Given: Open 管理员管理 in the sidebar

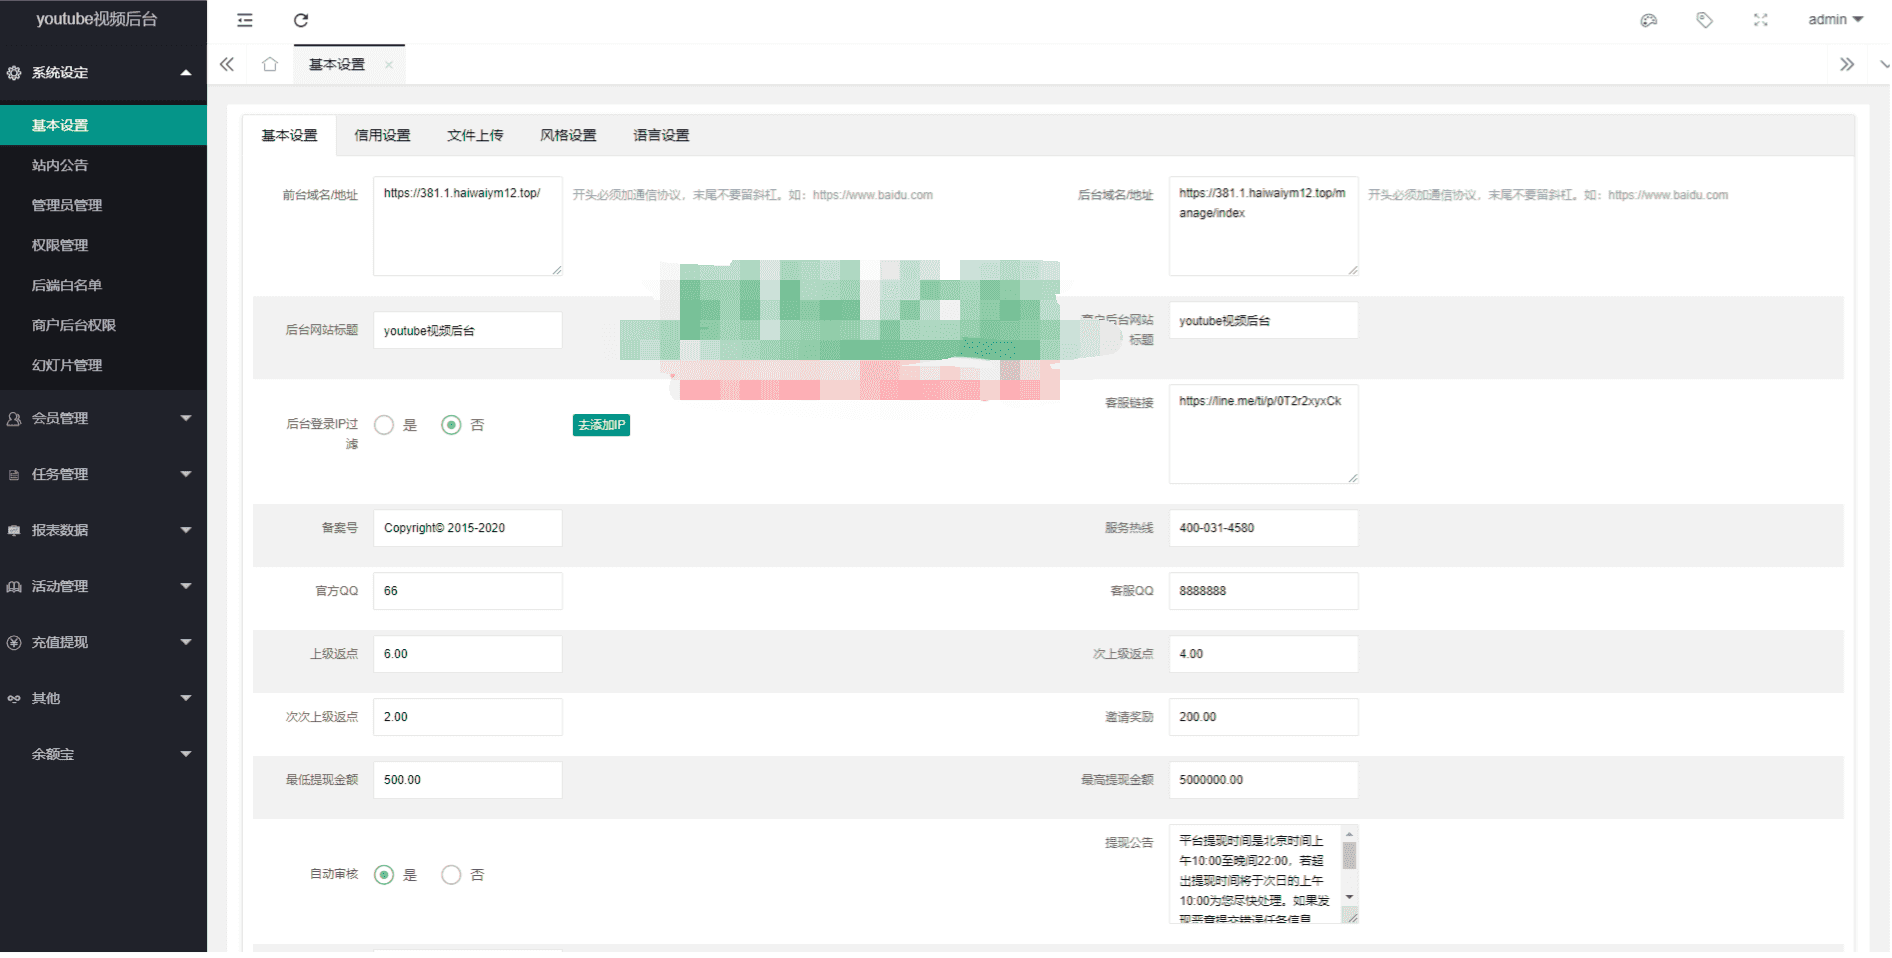Looking at the screenshot, I should (x=67, y=206).
